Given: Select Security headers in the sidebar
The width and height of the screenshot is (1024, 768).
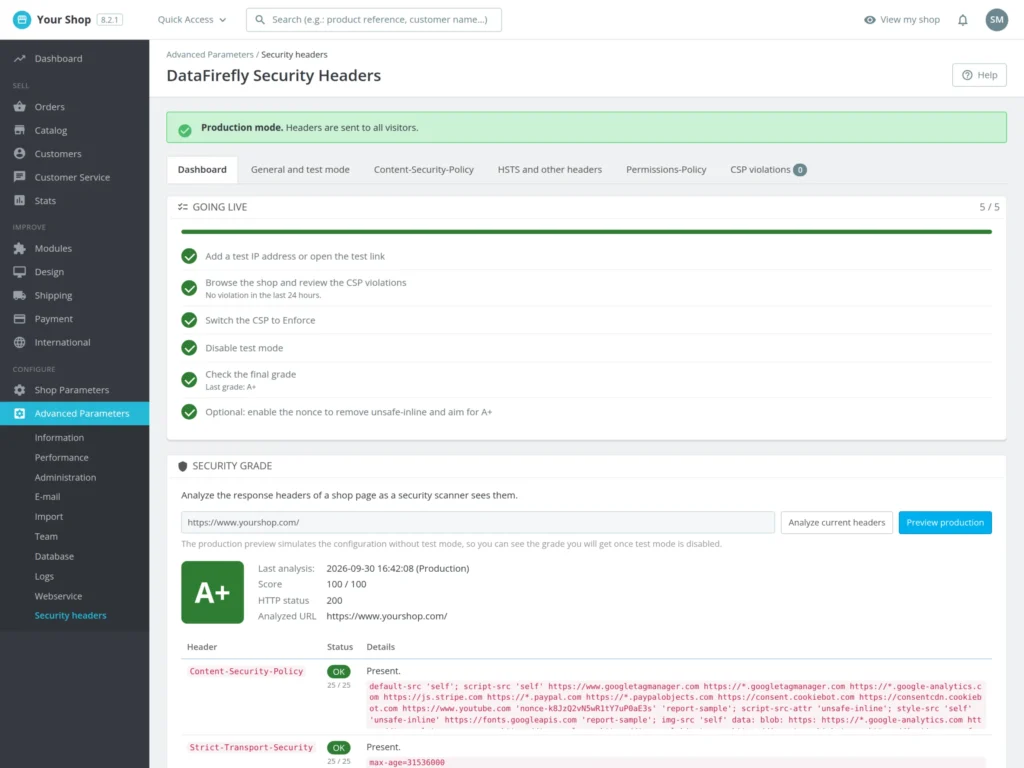Looking at the screenshot, I should click(71, 616).
